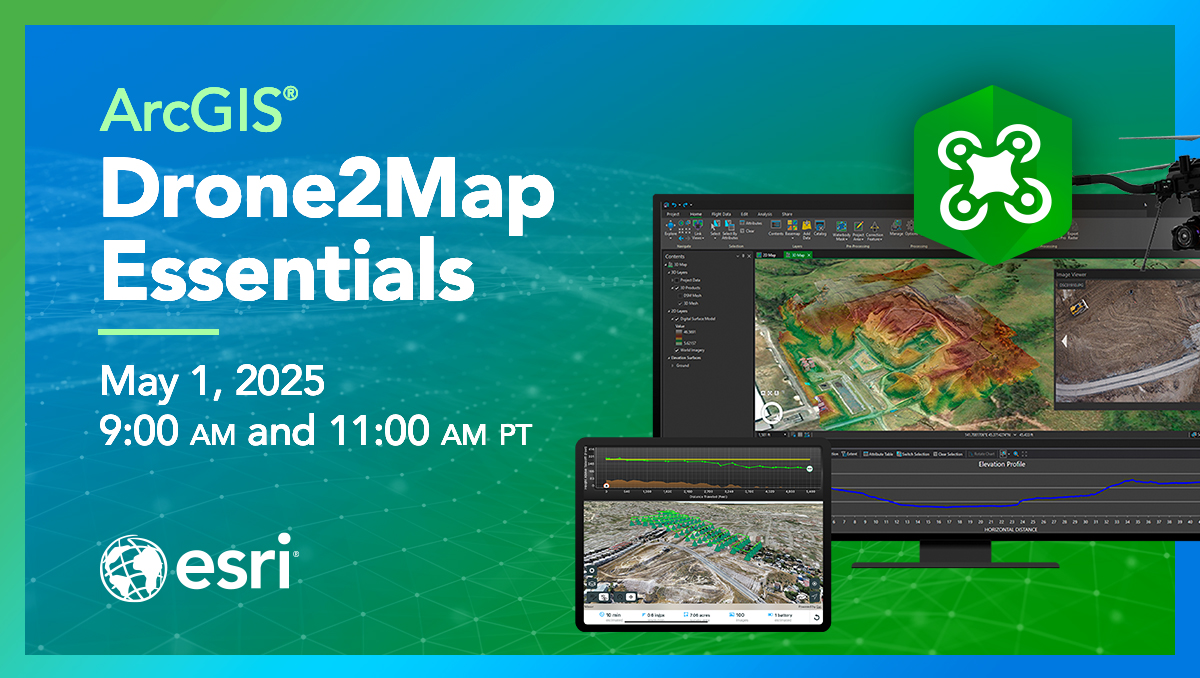The height and width of the screenshot is (678, 1200).
Task: Click Switch Selection on chart toolbar
Action: pyautogui.click(x=913, y=454)
